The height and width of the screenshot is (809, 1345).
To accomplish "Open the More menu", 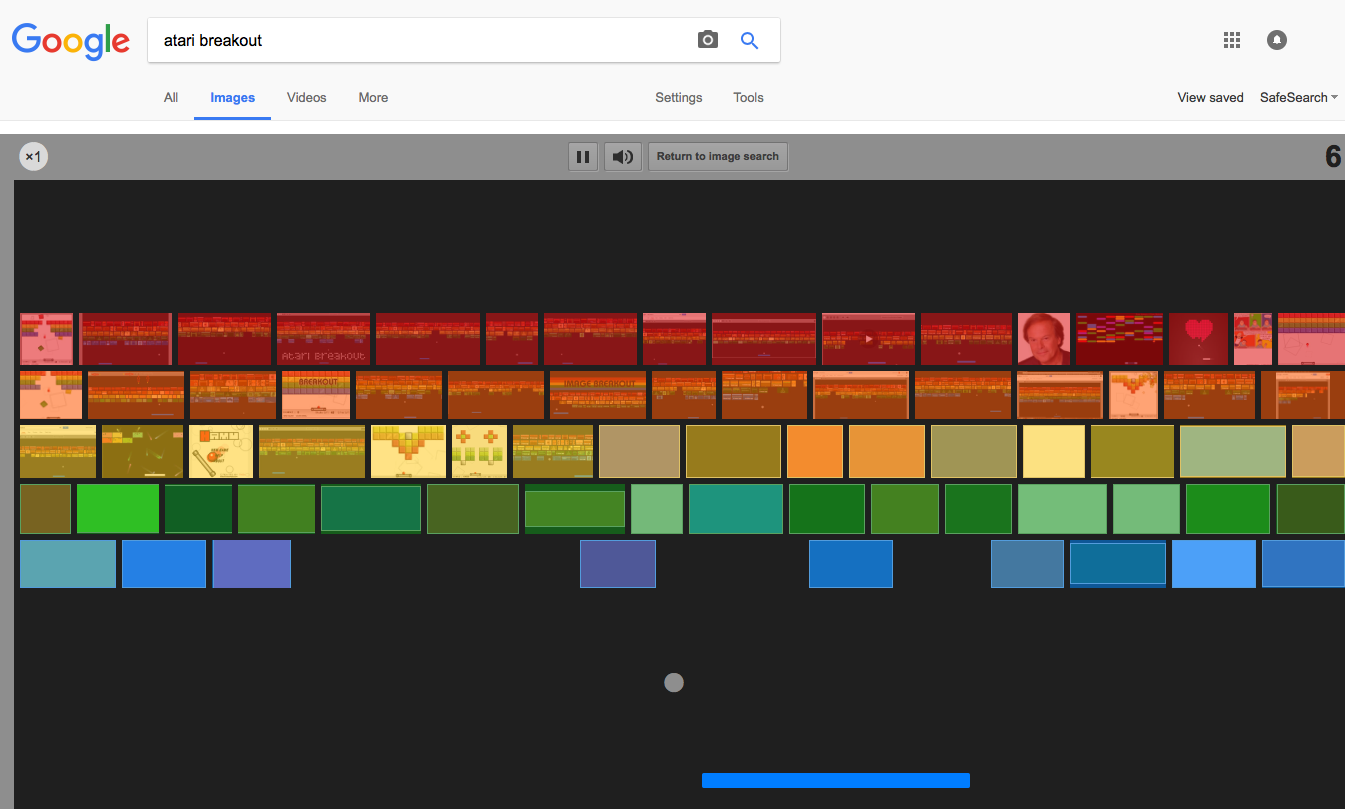I will click(373, 97).
